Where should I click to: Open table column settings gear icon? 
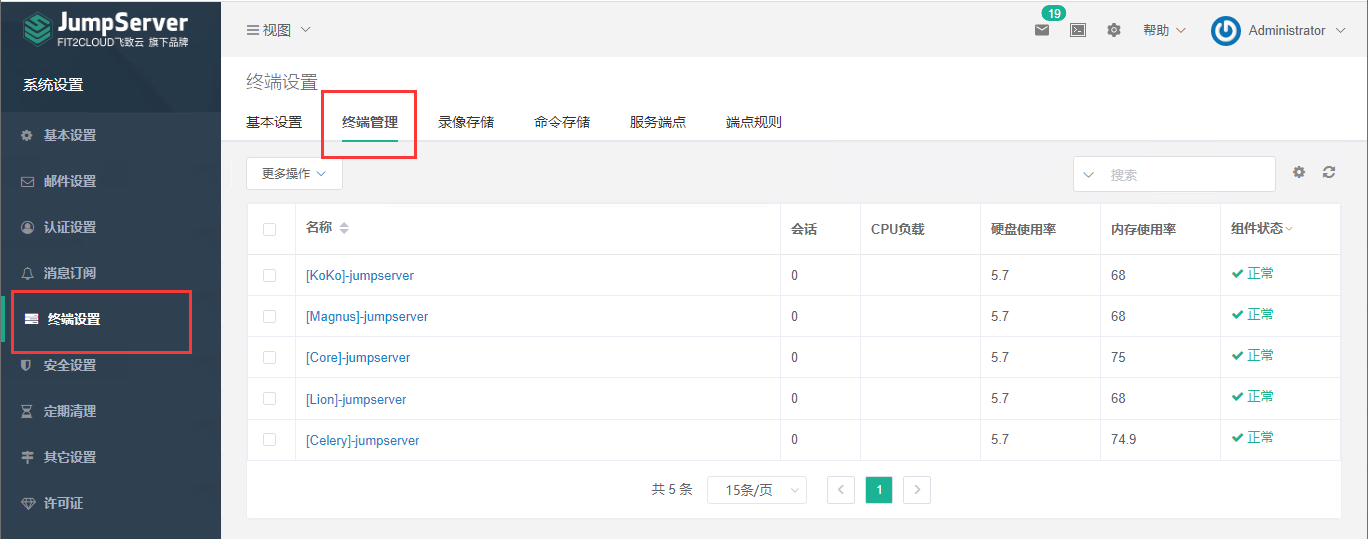click(x=1299, y=172)
